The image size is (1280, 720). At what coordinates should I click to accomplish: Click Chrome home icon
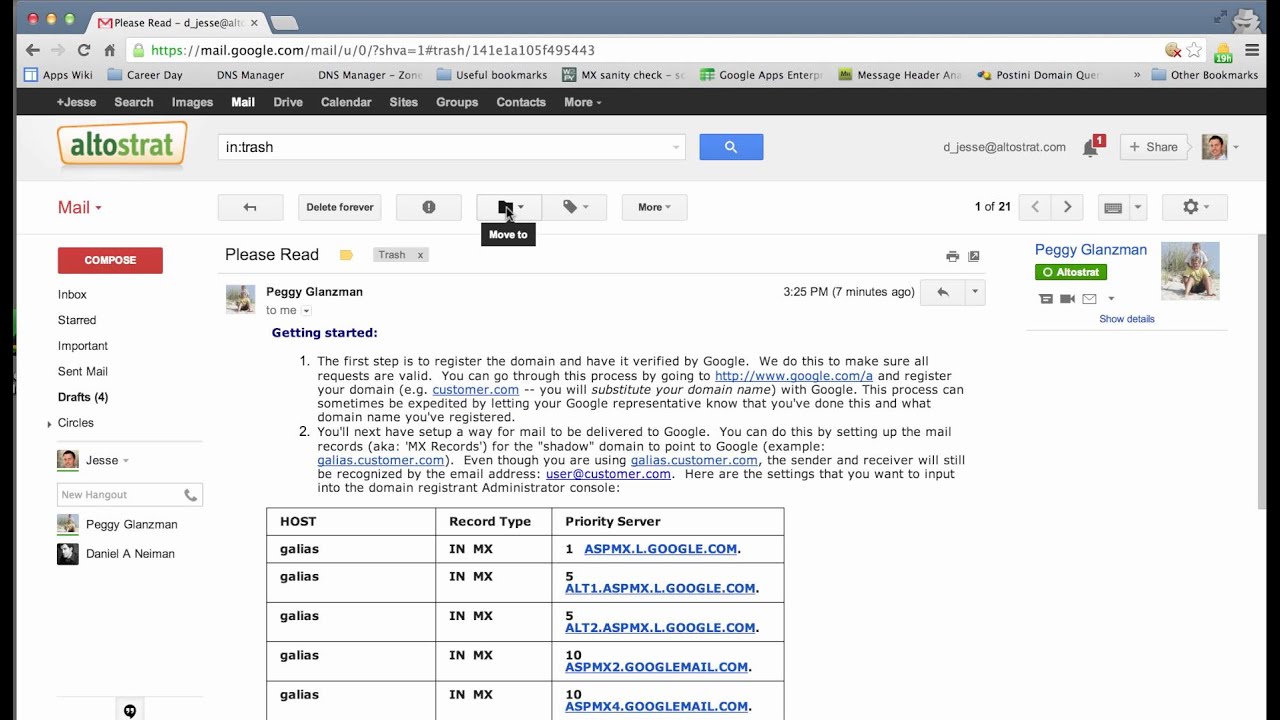point(110,50)
